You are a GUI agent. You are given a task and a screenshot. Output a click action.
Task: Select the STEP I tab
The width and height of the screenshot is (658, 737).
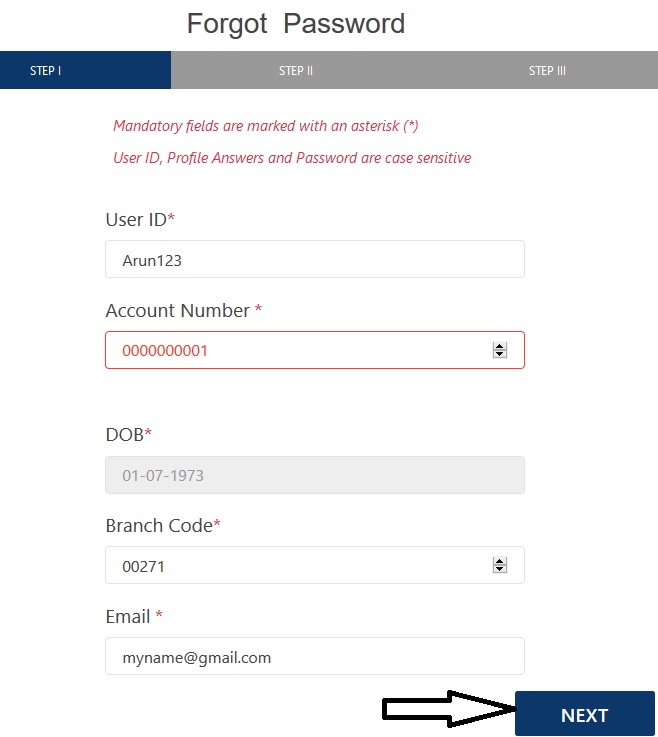click(85, 71)
